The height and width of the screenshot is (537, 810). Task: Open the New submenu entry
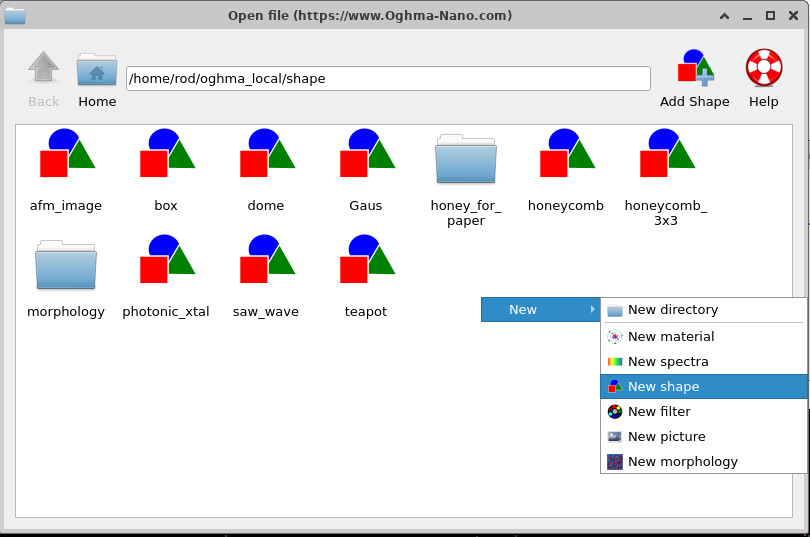pos(540,309)
